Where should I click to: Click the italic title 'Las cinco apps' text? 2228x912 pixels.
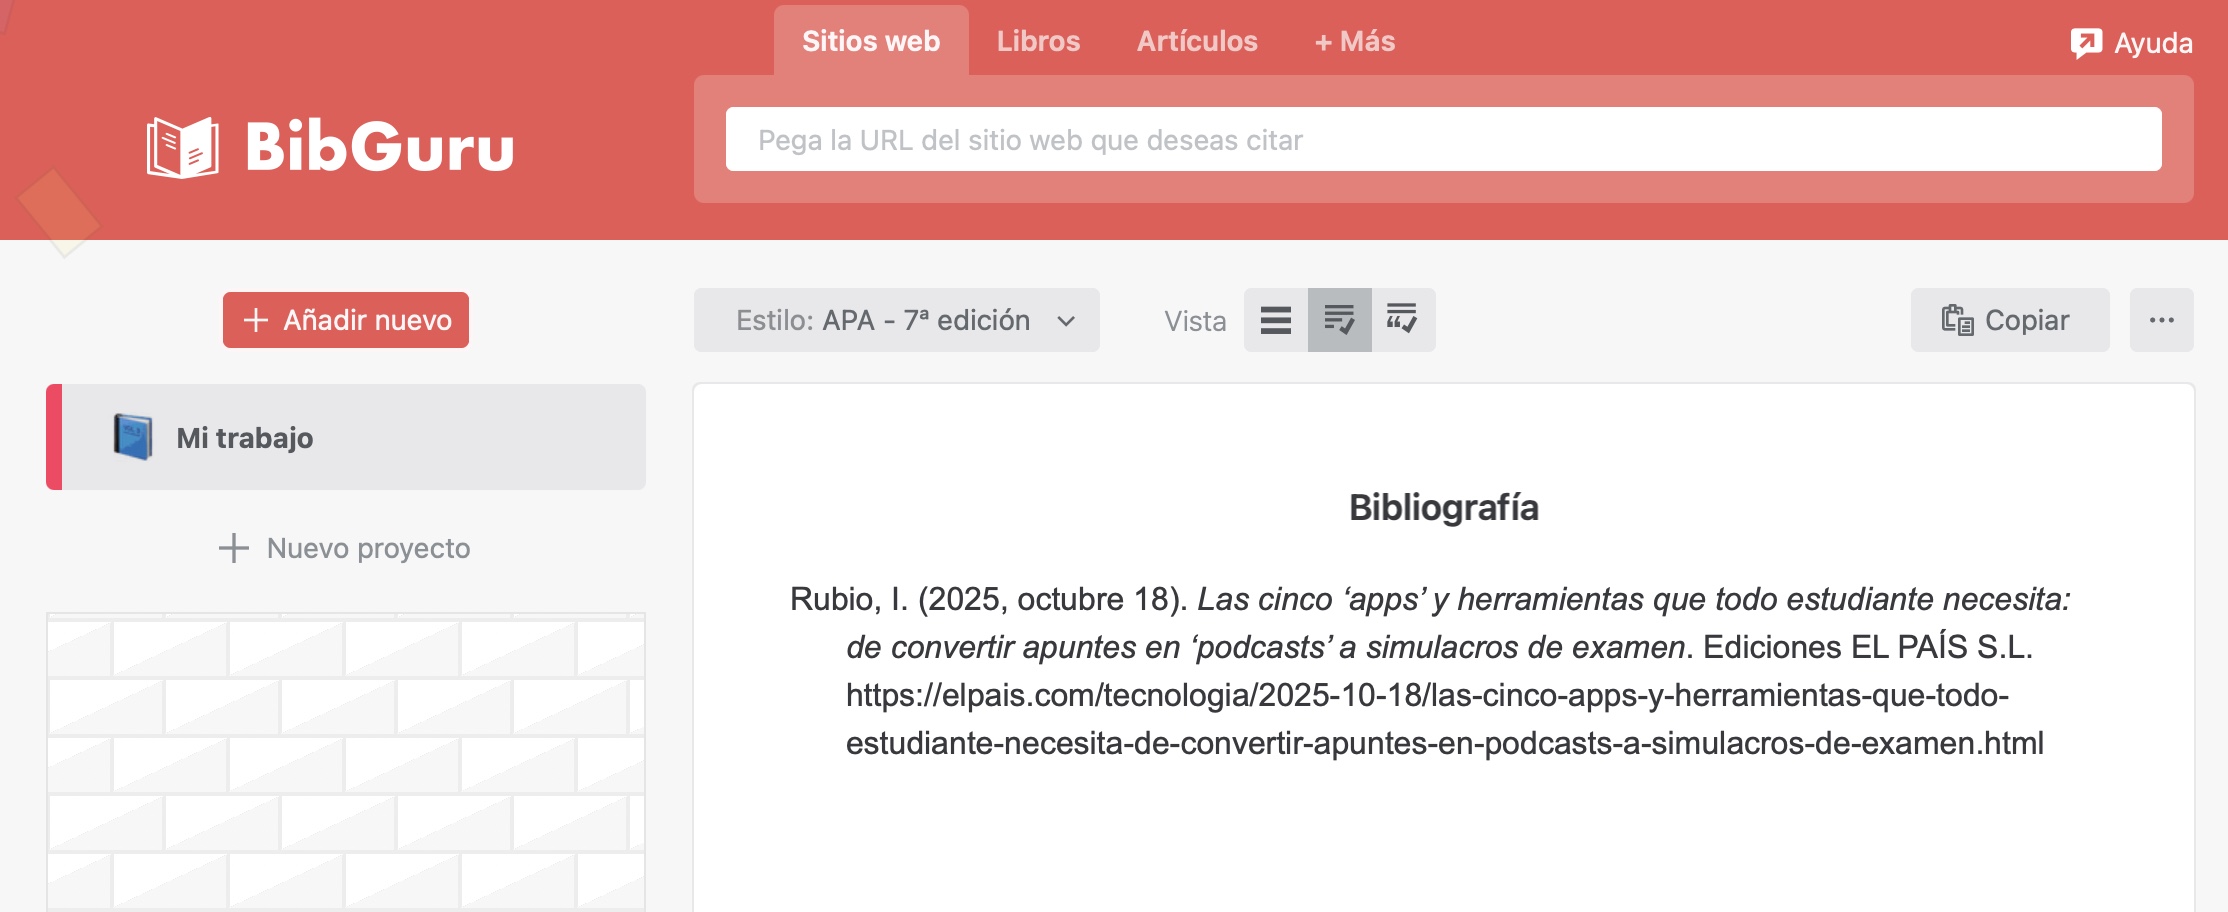click(1458, 623)
